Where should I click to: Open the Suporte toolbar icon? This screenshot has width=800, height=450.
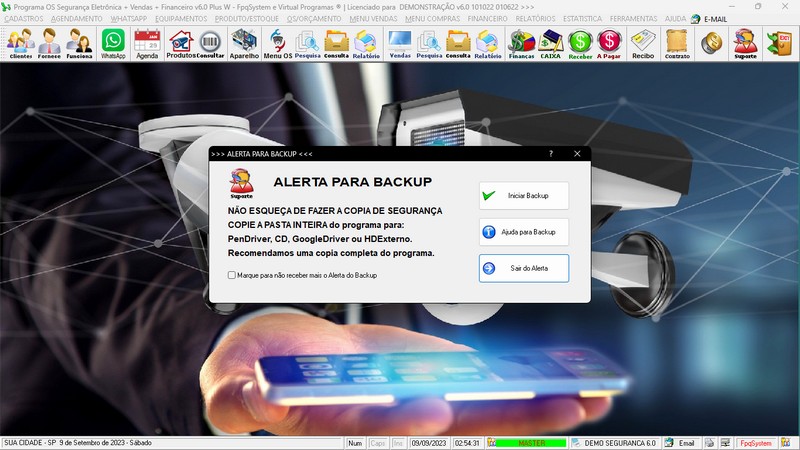point(745,43)
